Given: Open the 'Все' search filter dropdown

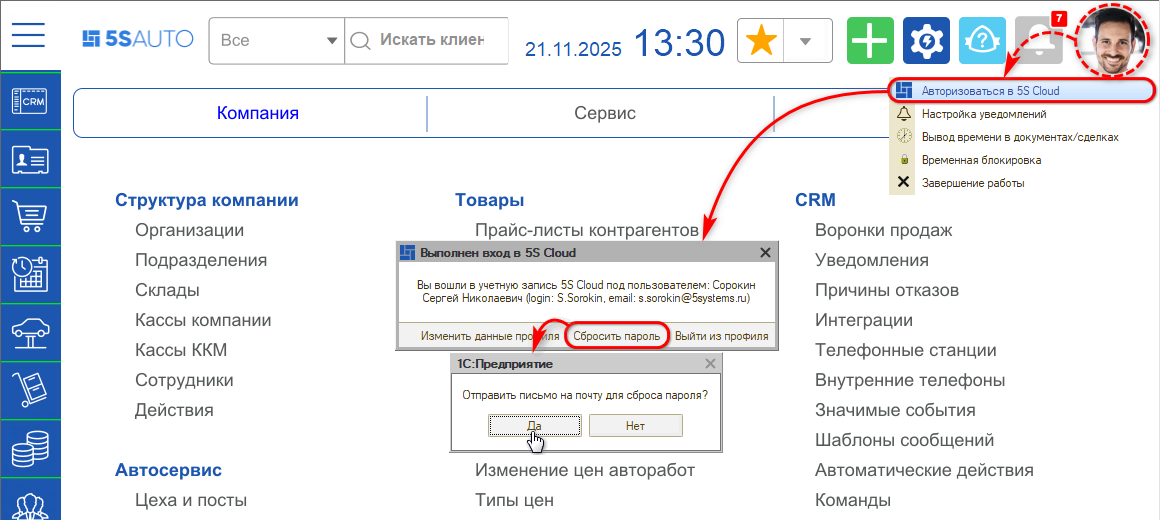Looking at the screenshot, I should 277,41.
